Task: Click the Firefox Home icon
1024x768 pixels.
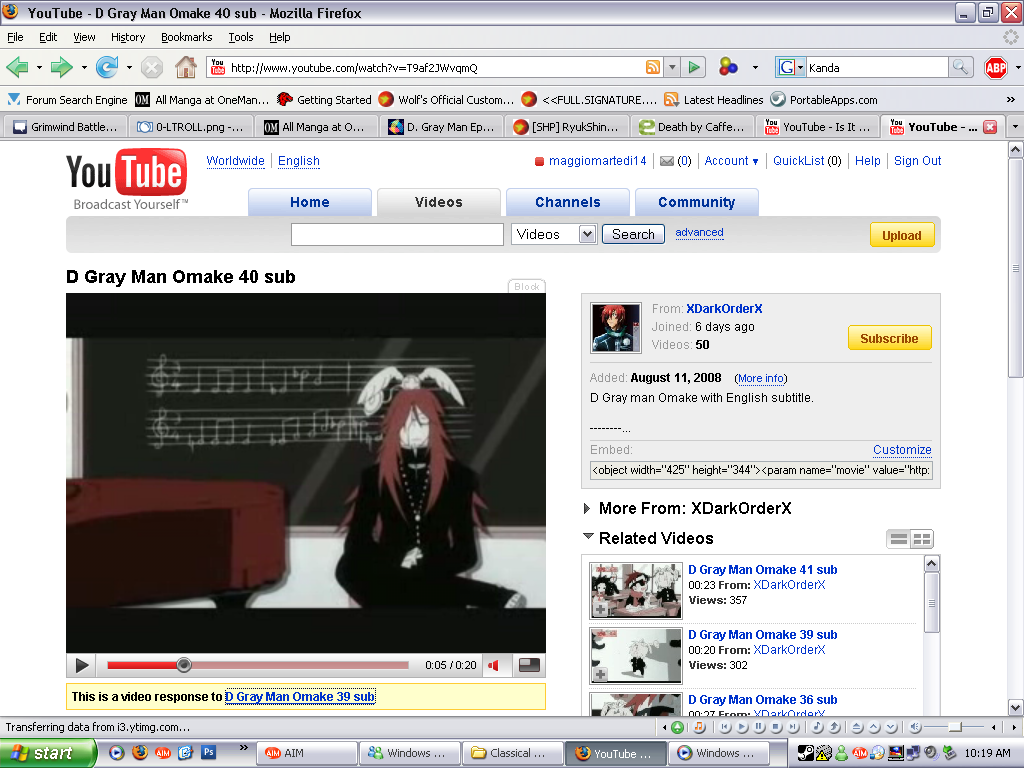Action: (x=185, y=67)
